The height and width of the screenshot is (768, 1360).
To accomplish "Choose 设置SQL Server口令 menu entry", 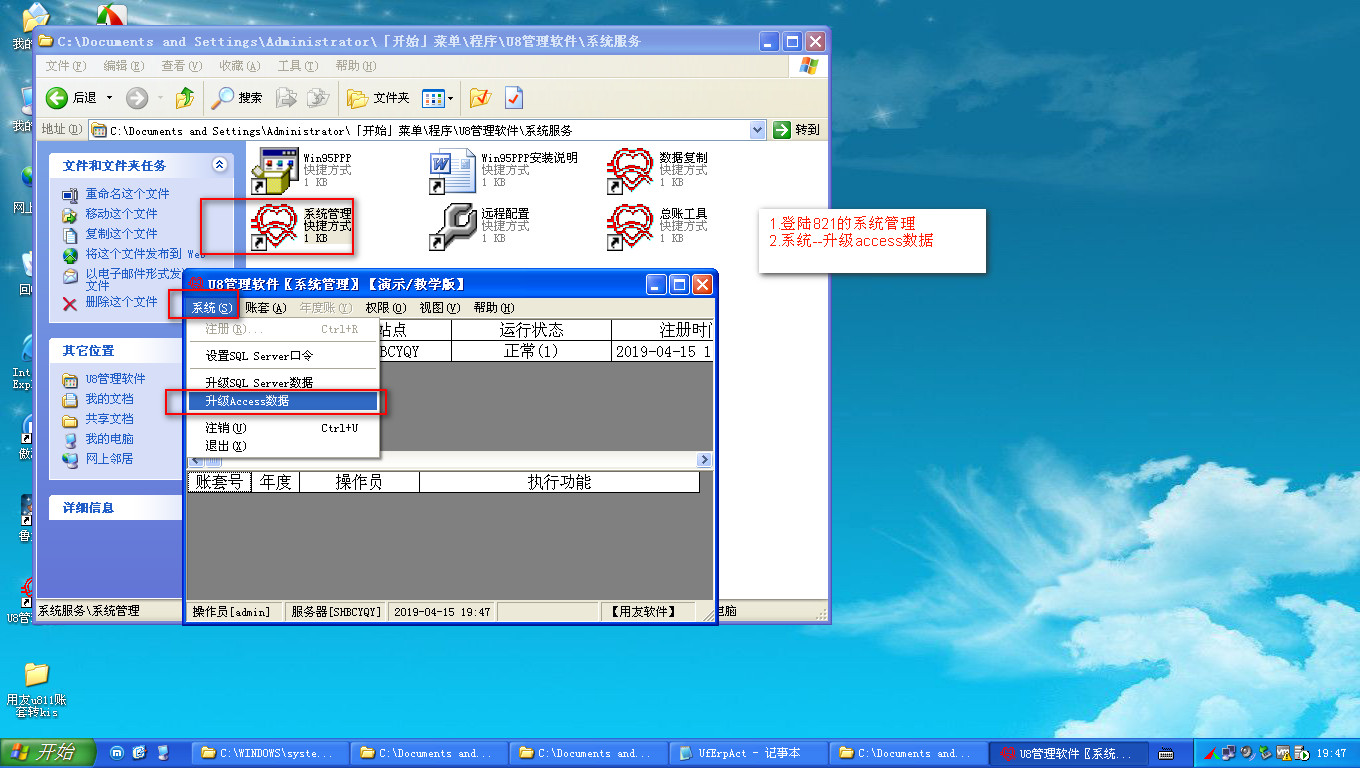I will 259,356.
